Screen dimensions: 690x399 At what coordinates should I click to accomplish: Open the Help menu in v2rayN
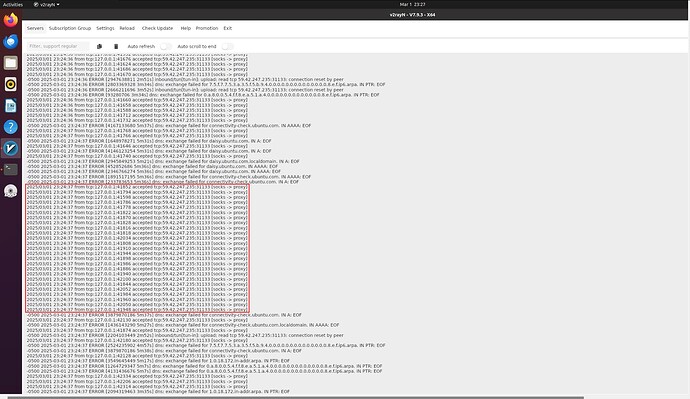click(x=186, y=28)
